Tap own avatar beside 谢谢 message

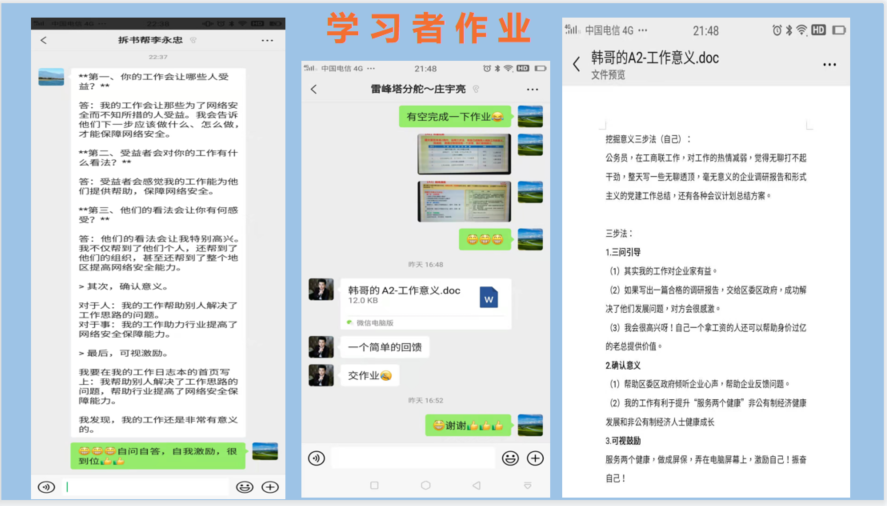click(530, 425)
